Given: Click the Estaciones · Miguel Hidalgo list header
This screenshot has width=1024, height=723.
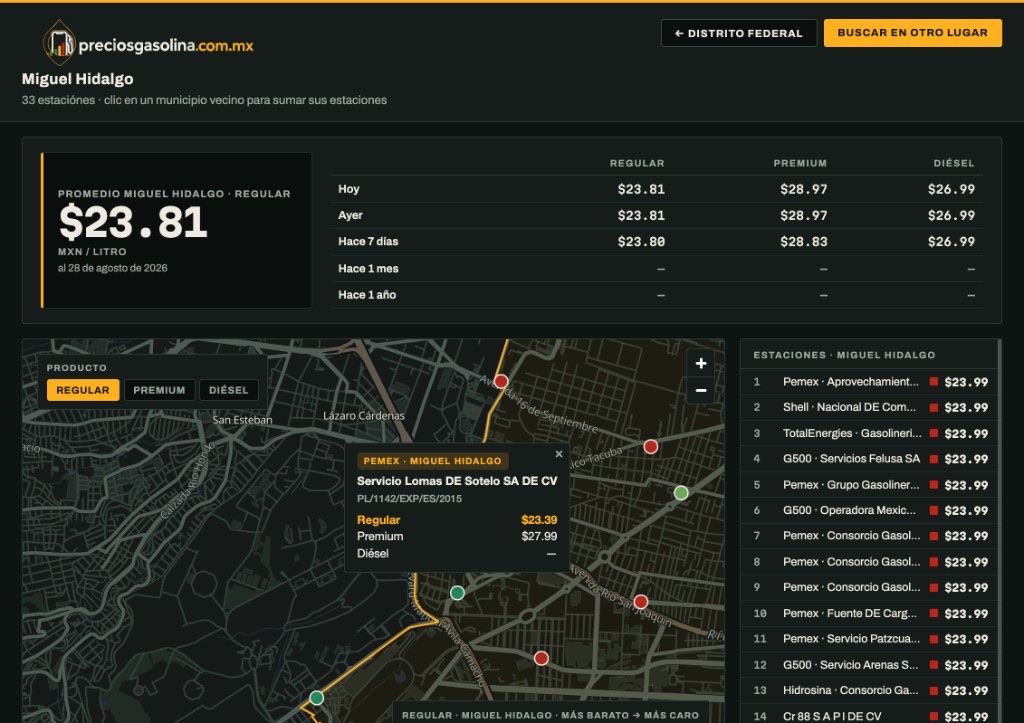Looking at the screenshot, I should 844,355.
